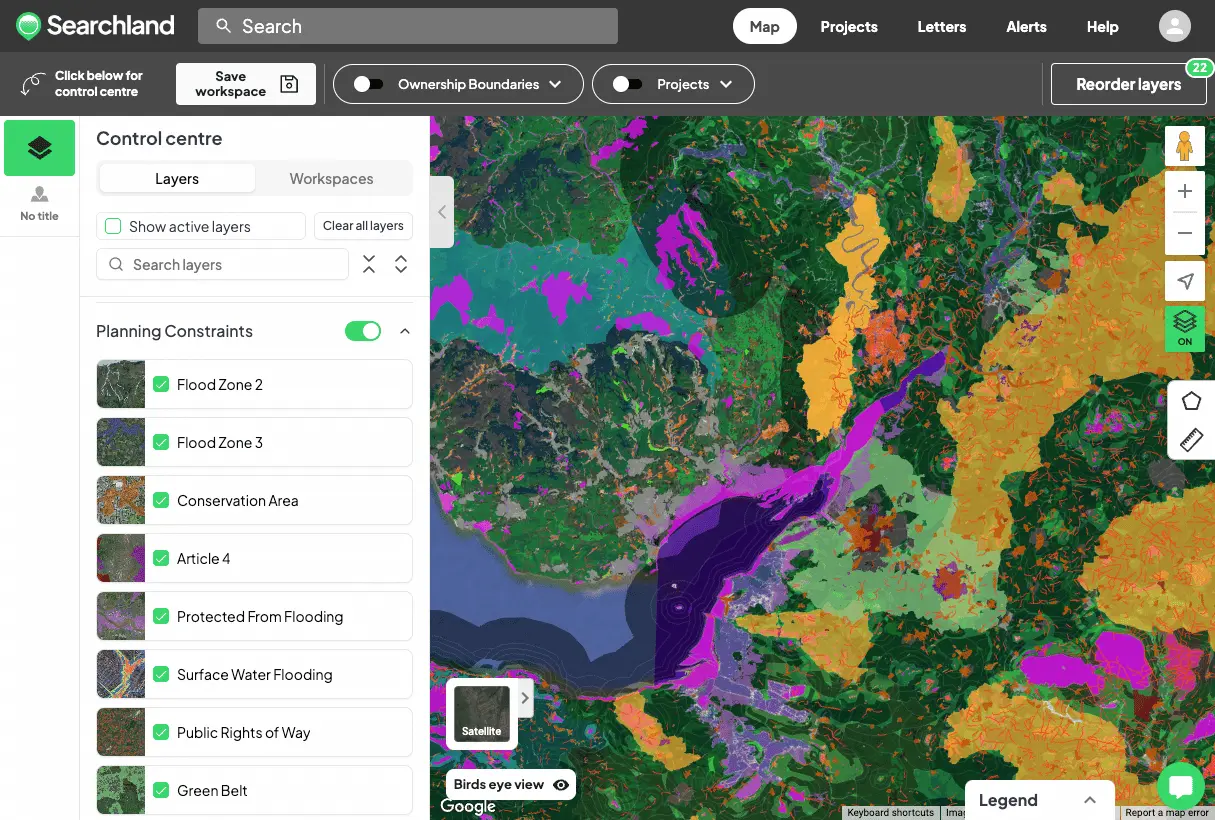The height and width of the screenshot is (820, 1215).
Task: Uncheck the Flood Zone 2 layer
Action: coord(160,384)
